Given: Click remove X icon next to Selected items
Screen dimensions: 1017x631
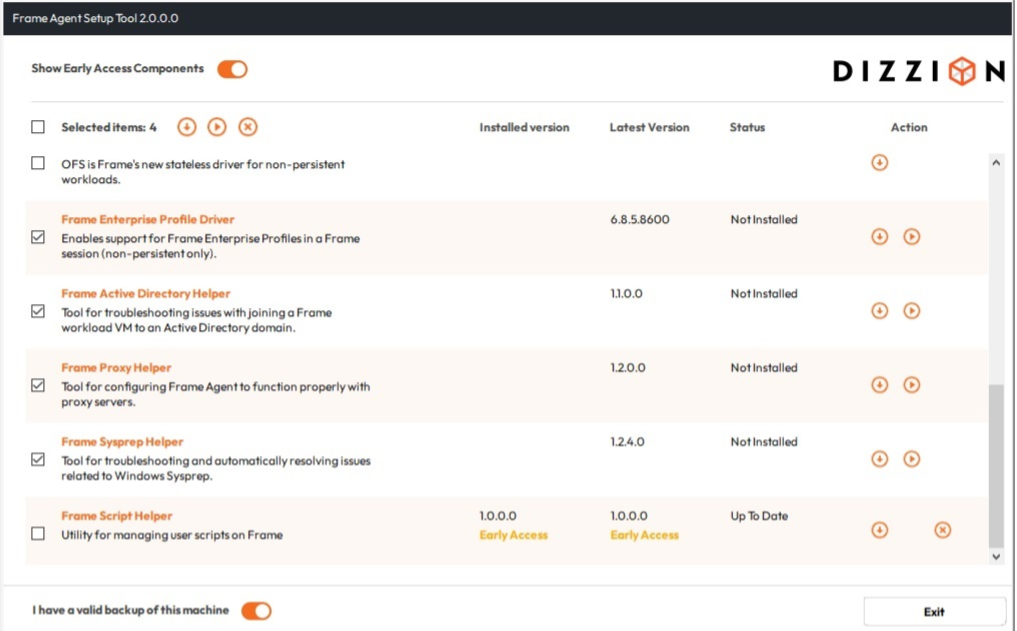Looking at the screenshot, I should [x=248, y=127].
